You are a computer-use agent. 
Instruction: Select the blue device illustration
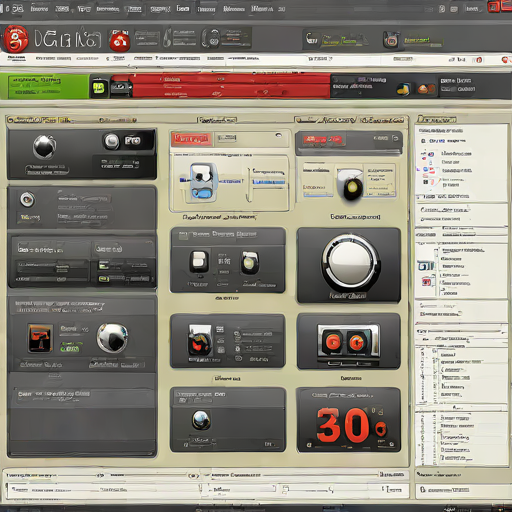[202, 183]
